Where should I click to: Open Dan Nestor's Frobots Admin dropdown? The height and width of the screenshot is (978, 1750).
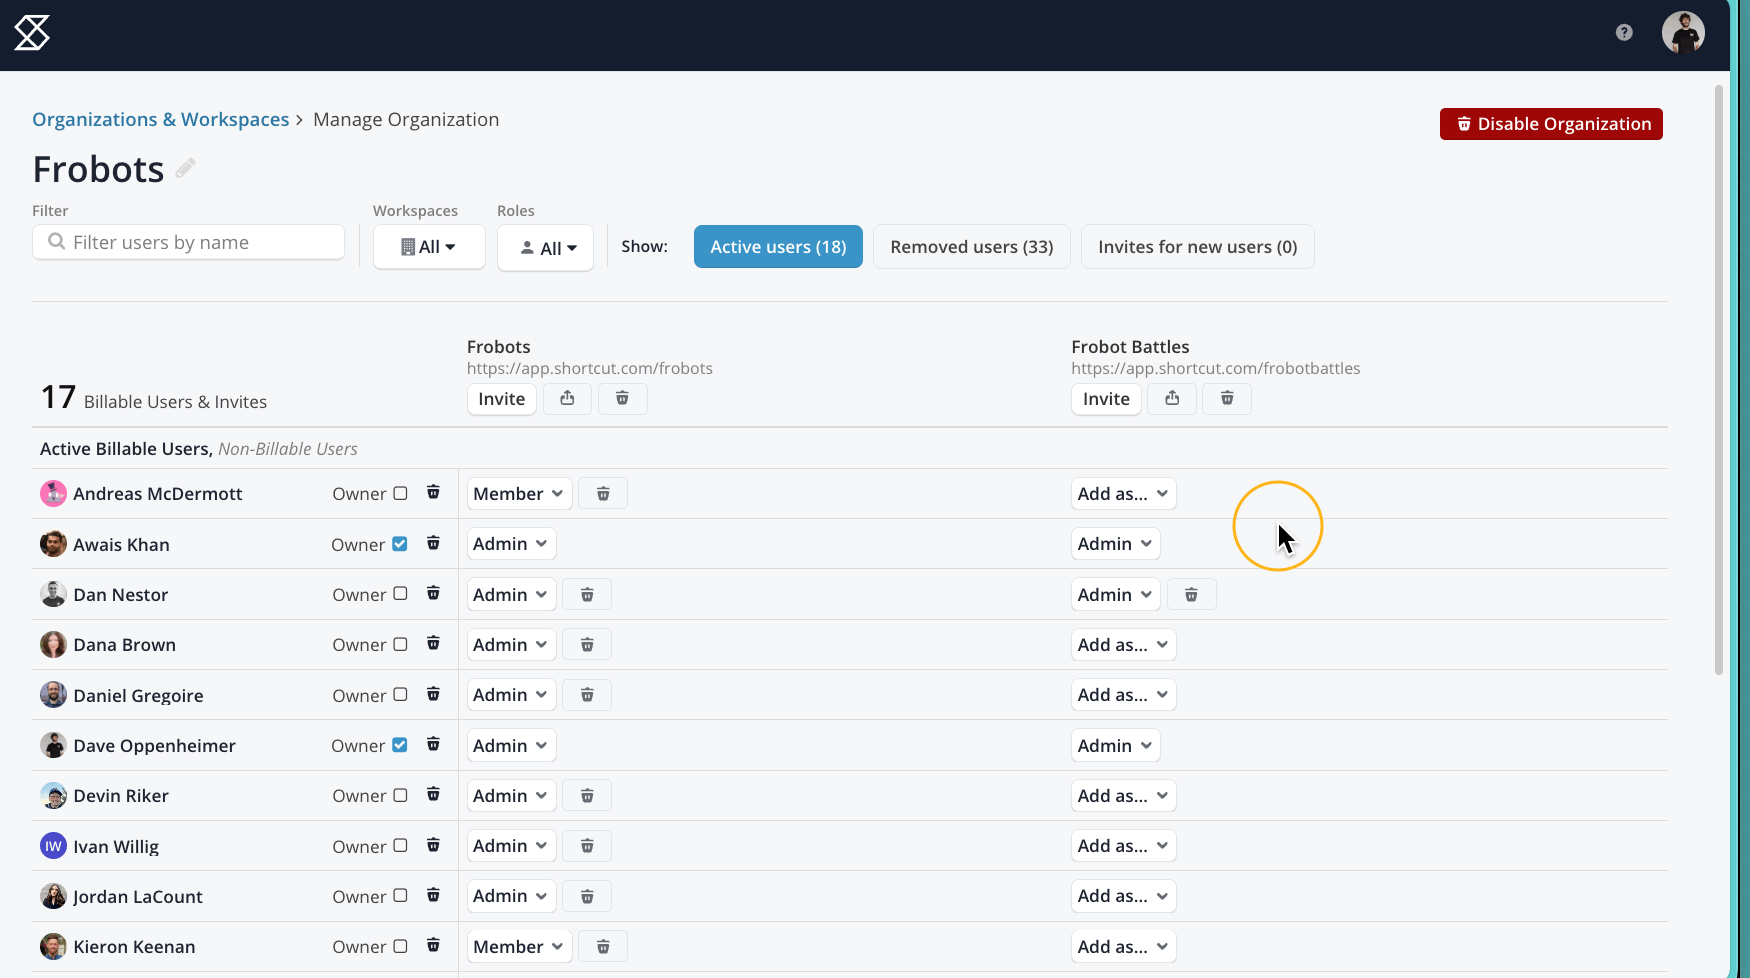[x=511, y=595]
